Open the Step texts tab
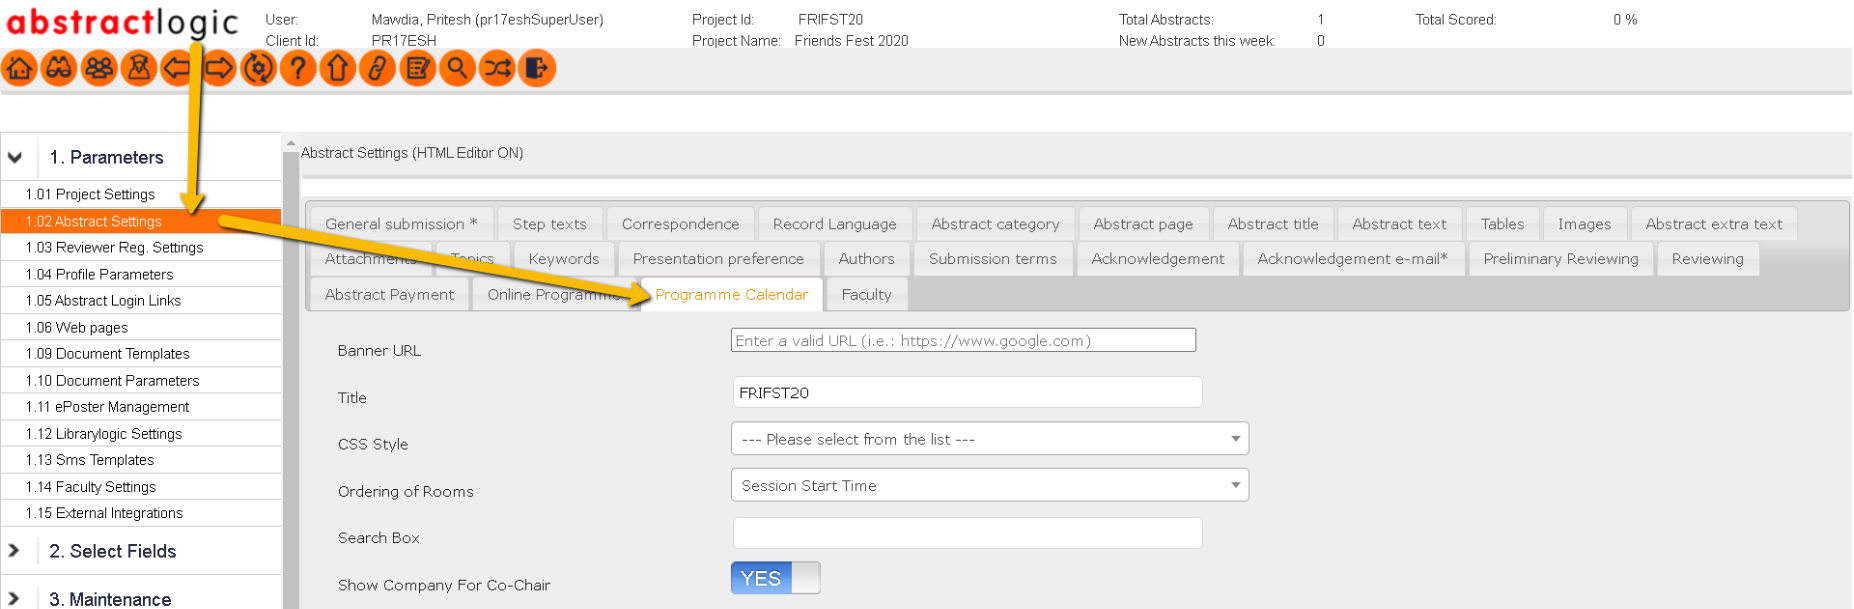1854x609 pixels. tap(550, 224)
